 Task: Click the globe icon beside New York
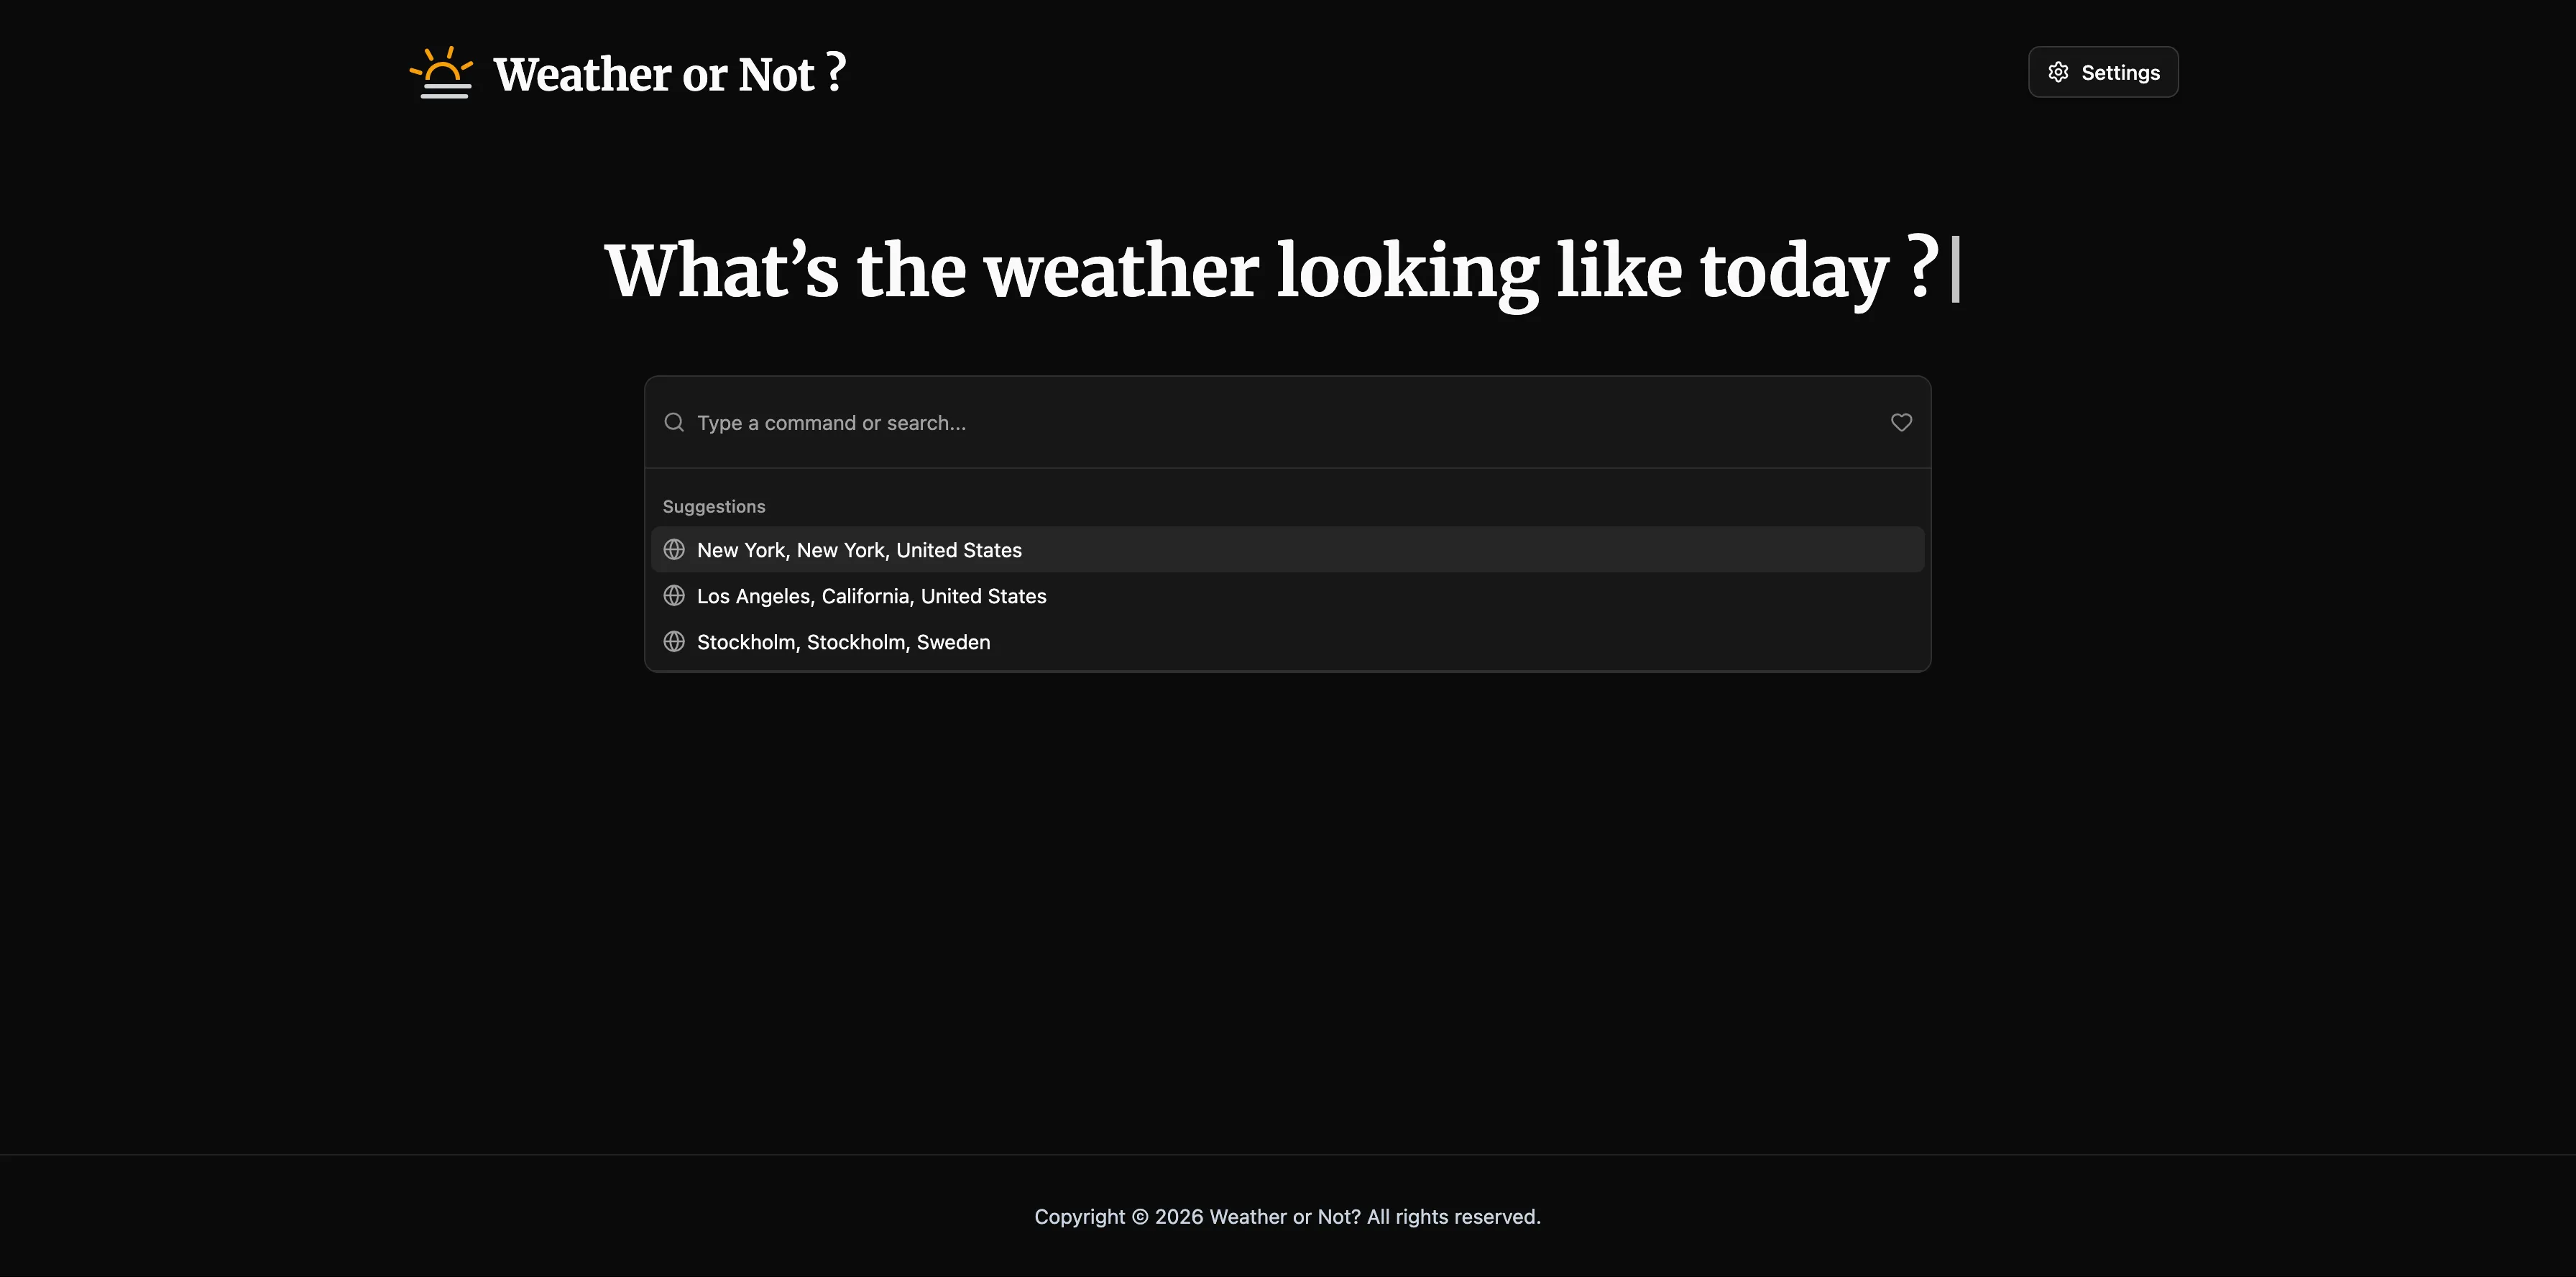[x=674, y=550]
